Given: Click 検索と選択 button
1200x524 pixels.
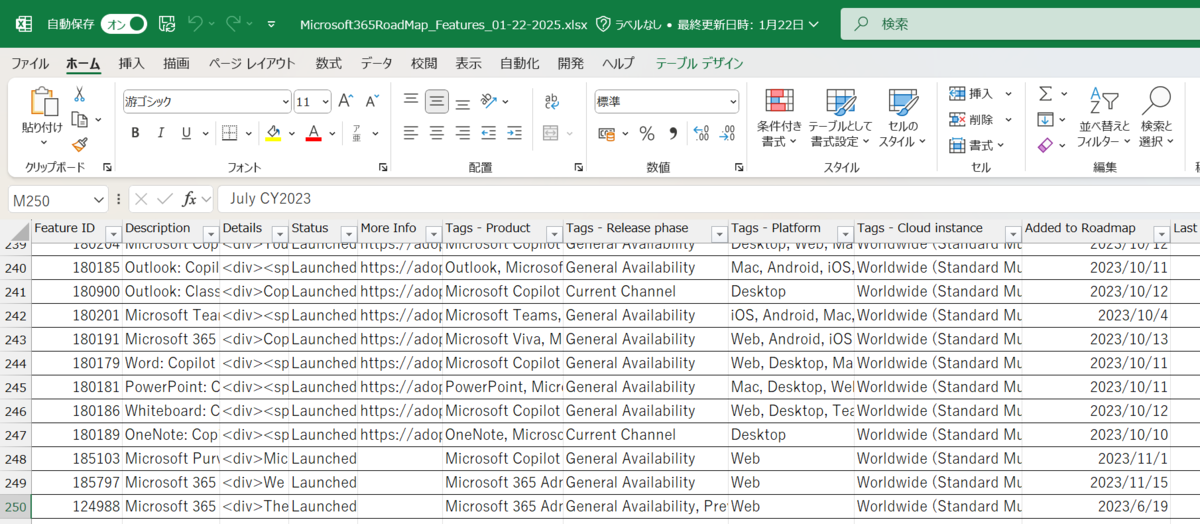Looking at the screenshot, I should coord(1157,118).
